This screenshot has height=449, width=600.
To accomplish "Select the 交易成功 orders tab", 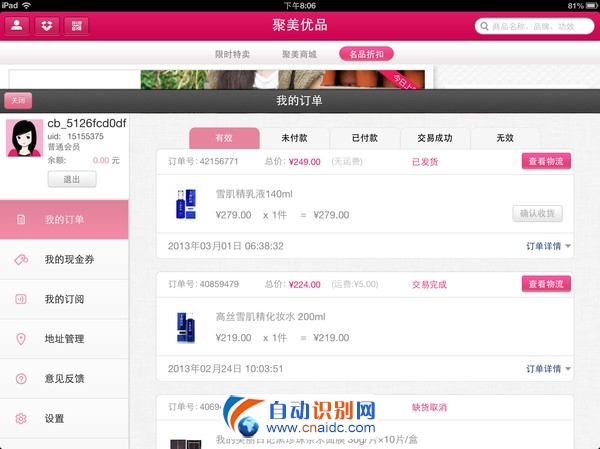I will pyautogui.click(x=435, y=138).
